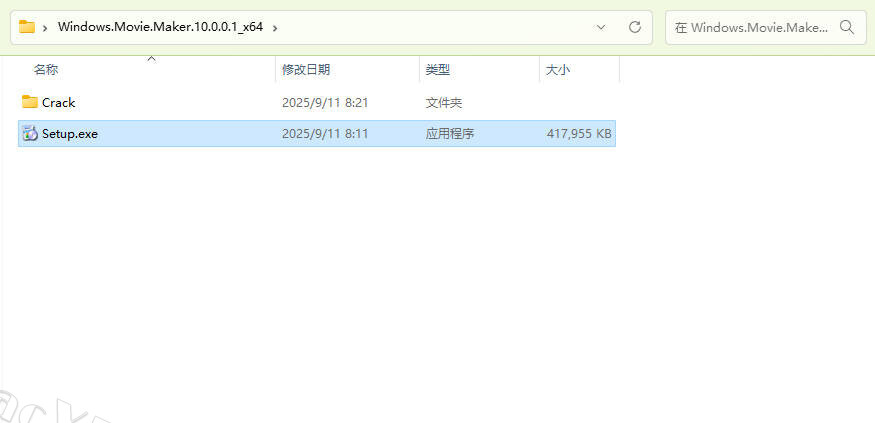
Task: Select the Setup.exe file name
Action: [x=70, y=134]
